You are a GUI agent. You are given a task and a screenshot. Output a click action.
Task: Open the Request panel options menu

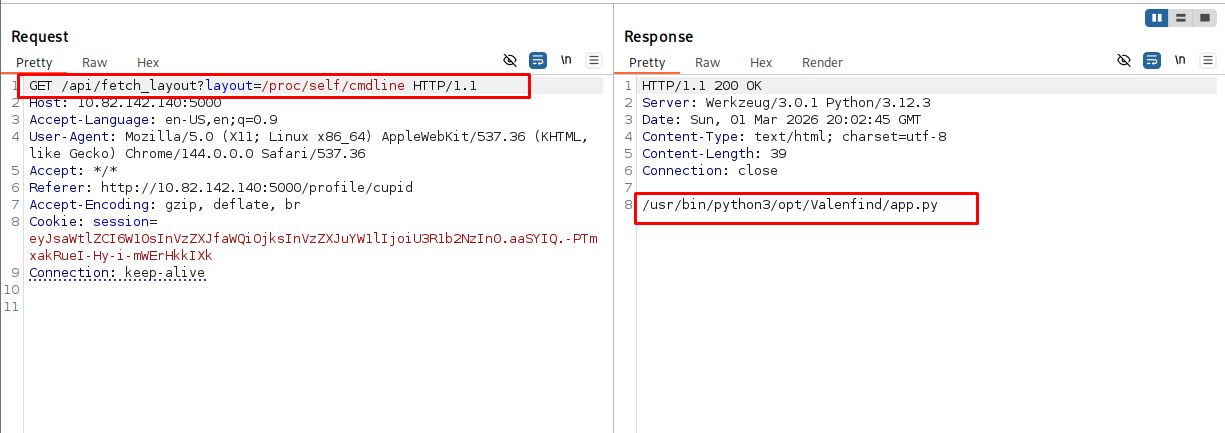[594, 60]
